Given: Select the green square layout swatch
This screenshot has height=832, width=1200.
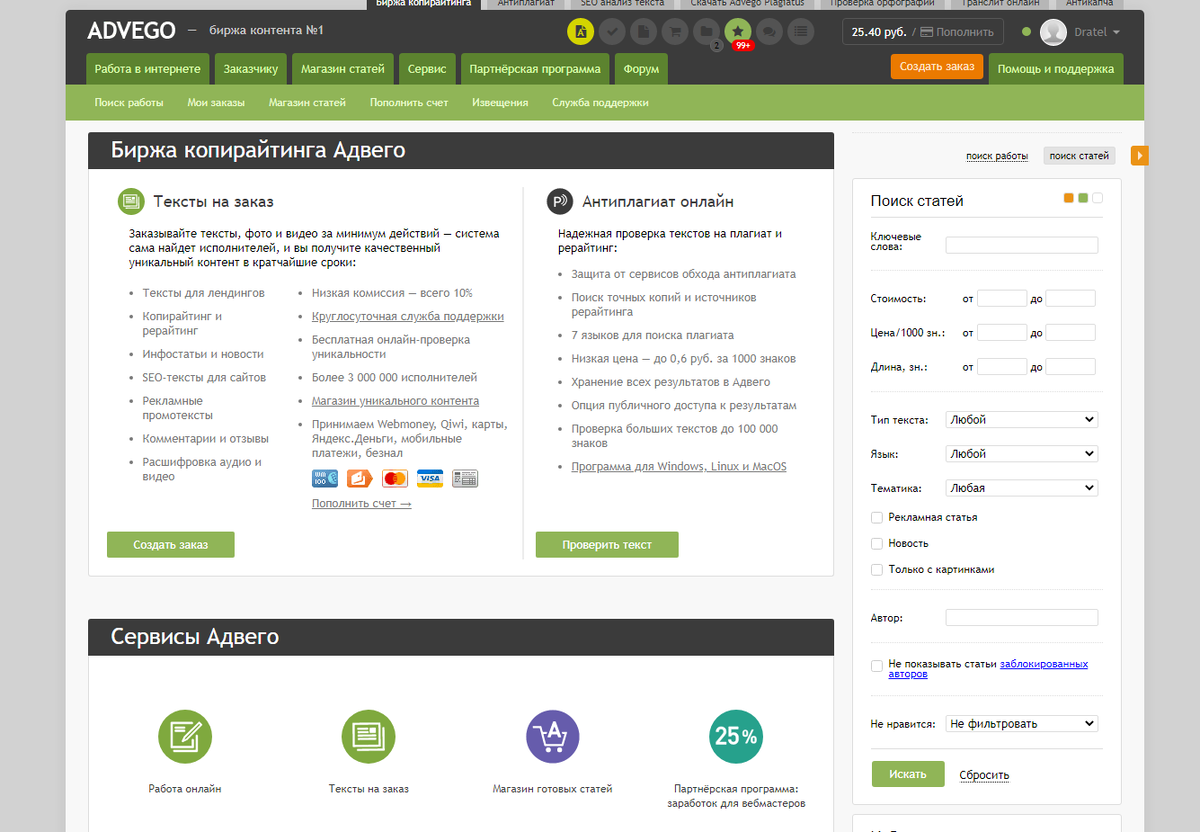Looking at the screenshot, I should 1083,198.
